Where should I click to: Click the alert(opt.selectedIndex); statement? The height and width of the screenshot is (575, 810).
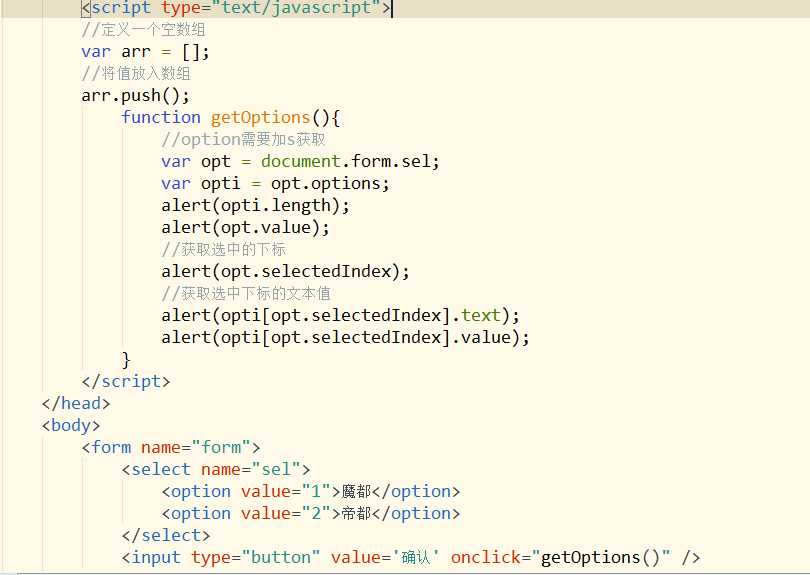point(285,271)
